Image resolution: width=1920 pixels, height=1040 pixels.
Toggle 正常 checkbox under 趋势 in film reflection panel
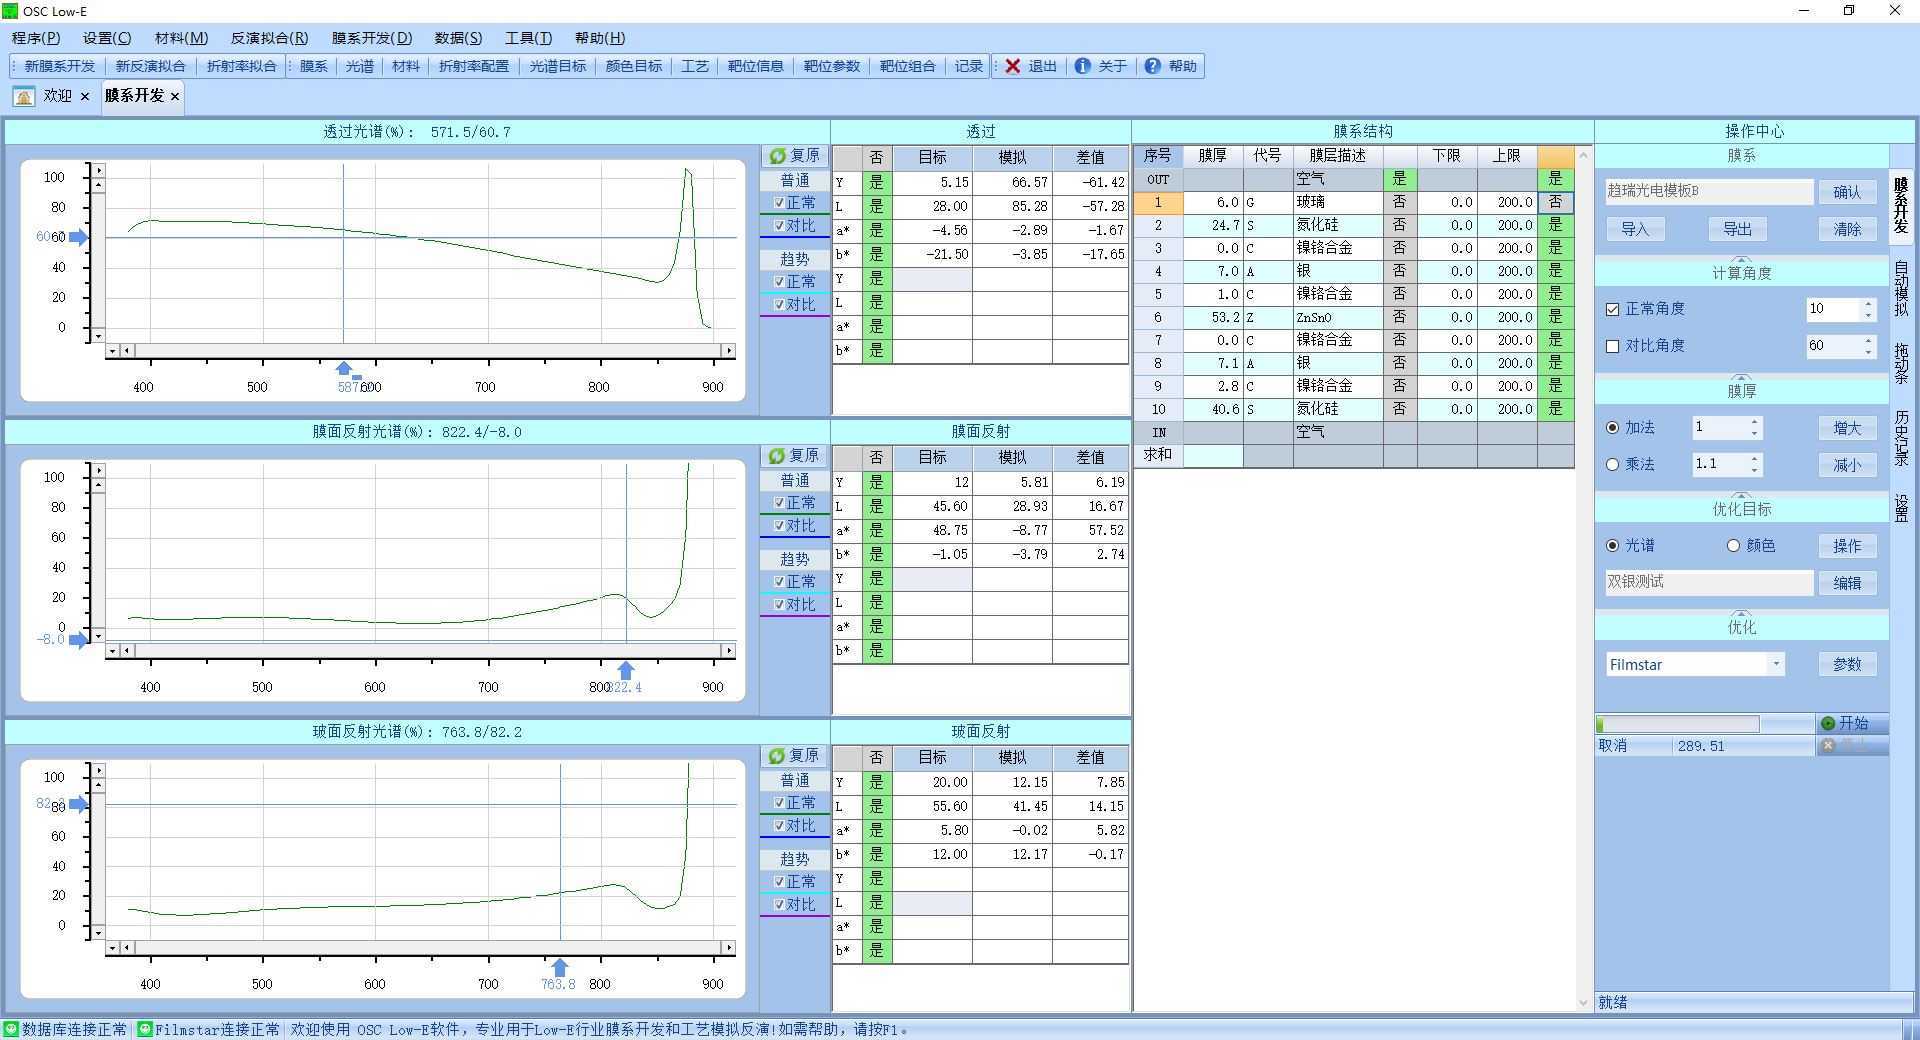point(779,582)
